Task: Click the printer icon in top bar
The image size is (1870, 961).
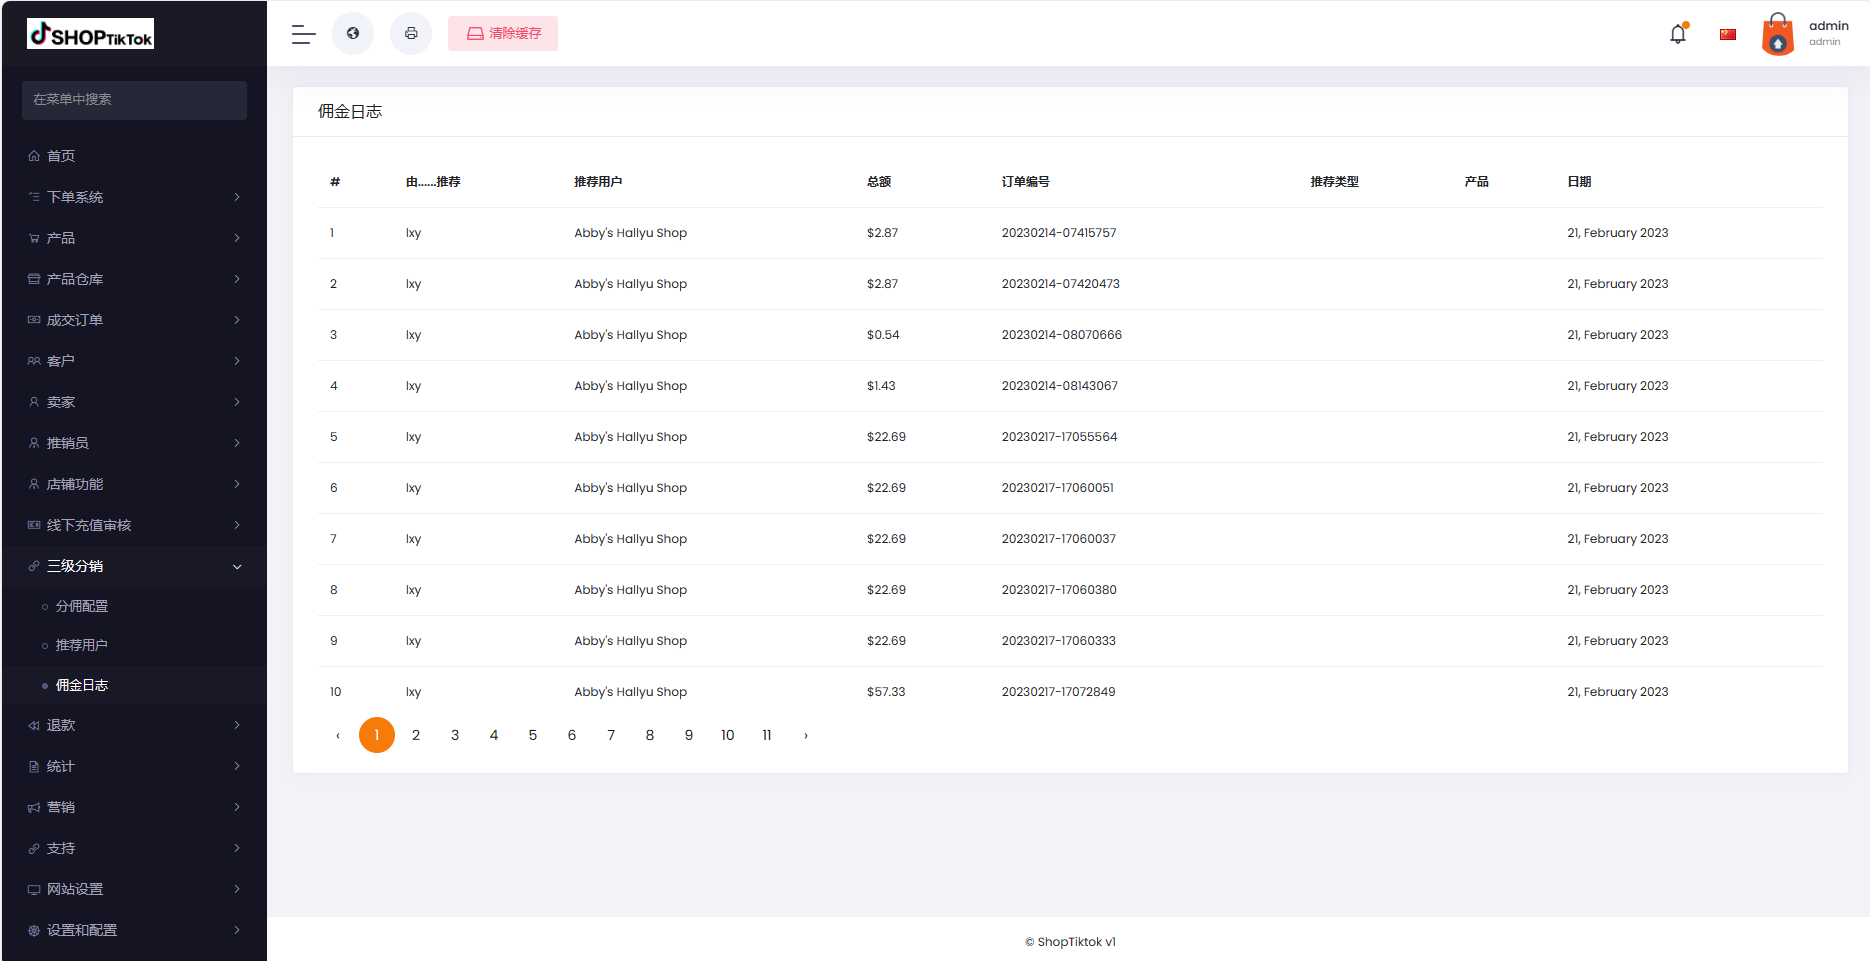Action: (411, 34)
